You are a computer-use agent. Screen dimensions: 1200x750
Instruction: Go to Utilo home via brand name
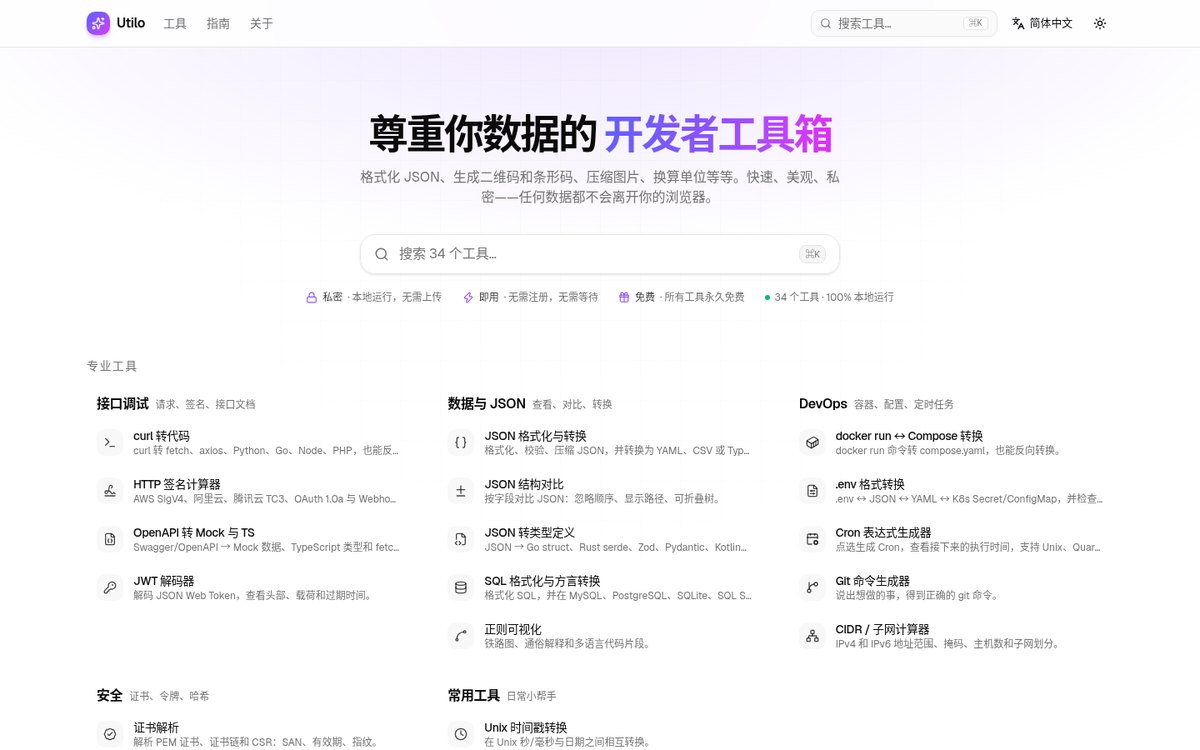click(x=131, y=23)
